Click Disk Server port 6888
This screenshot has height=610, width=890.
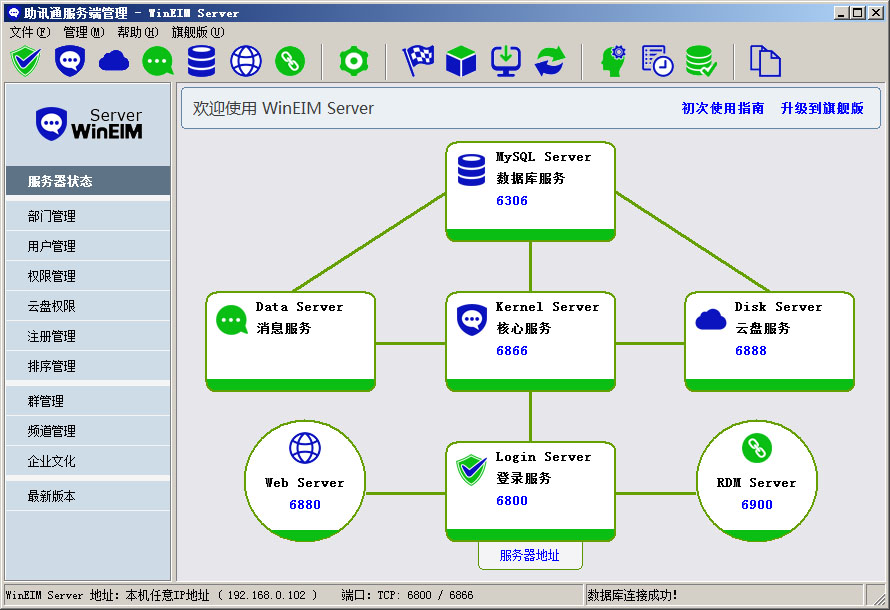click(751, 351)
